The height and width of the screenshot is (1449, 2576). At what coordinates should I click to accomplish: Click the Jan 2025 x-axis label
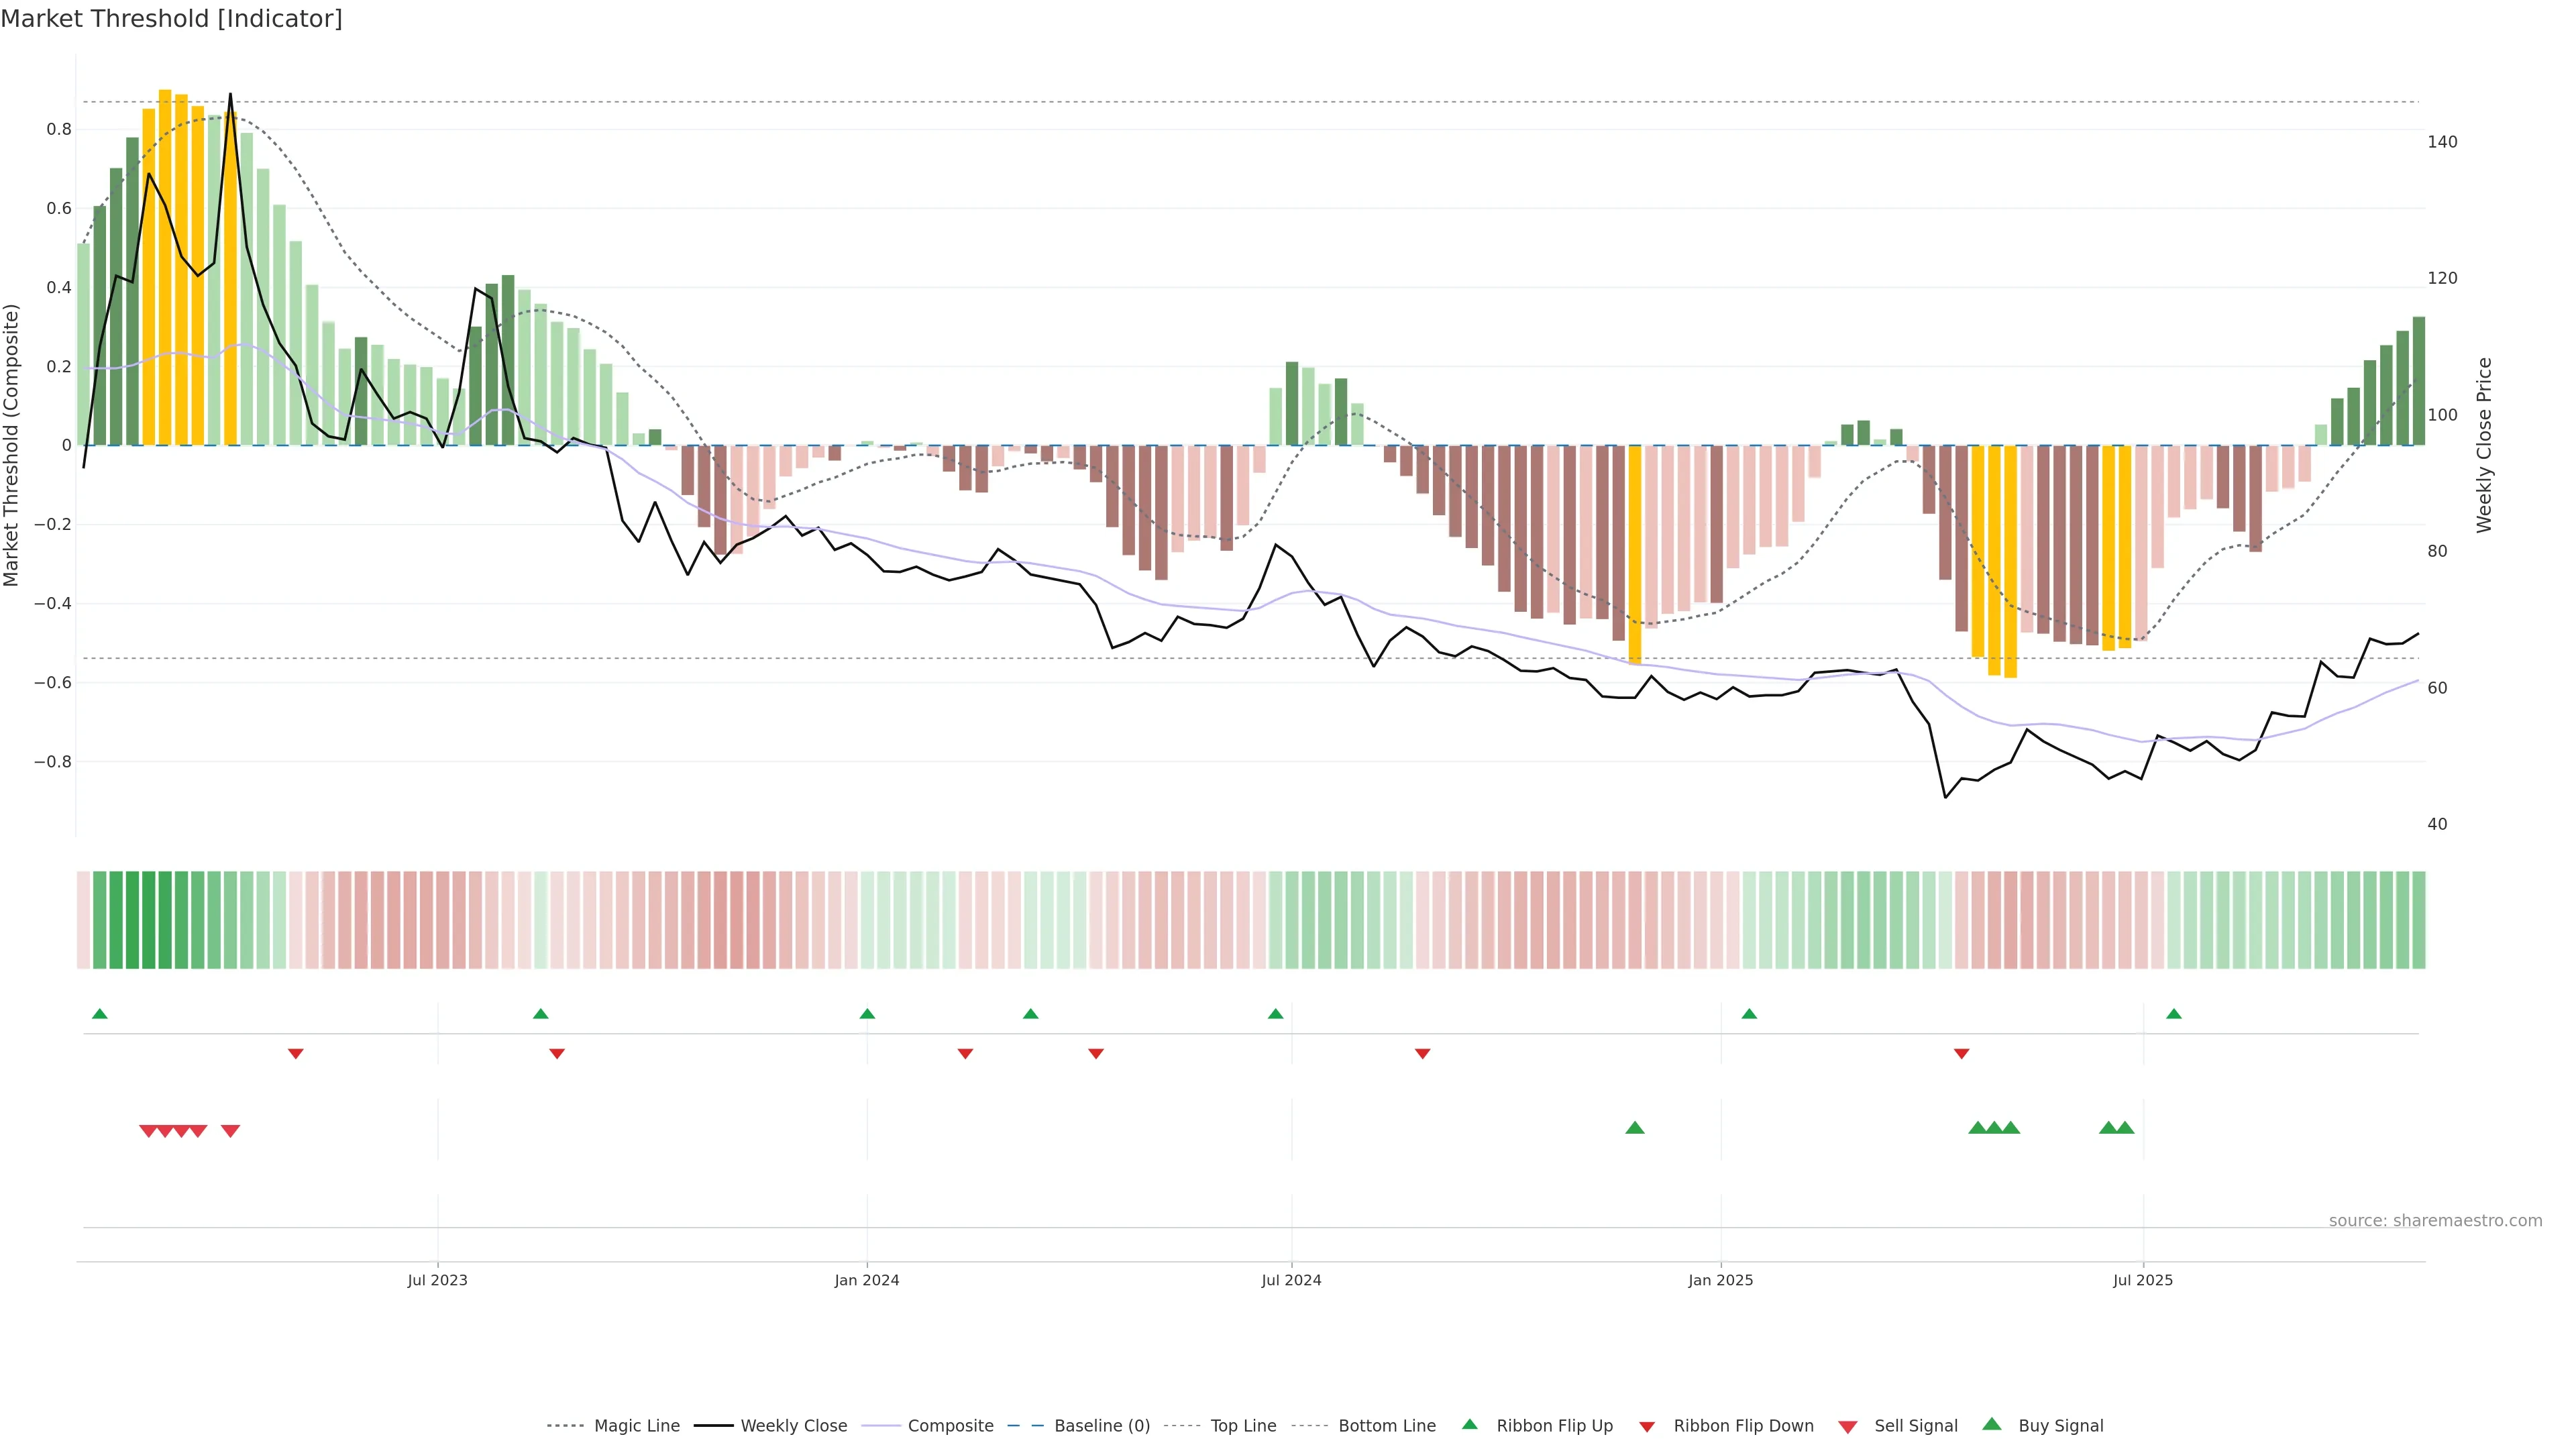(1720, 1280)
